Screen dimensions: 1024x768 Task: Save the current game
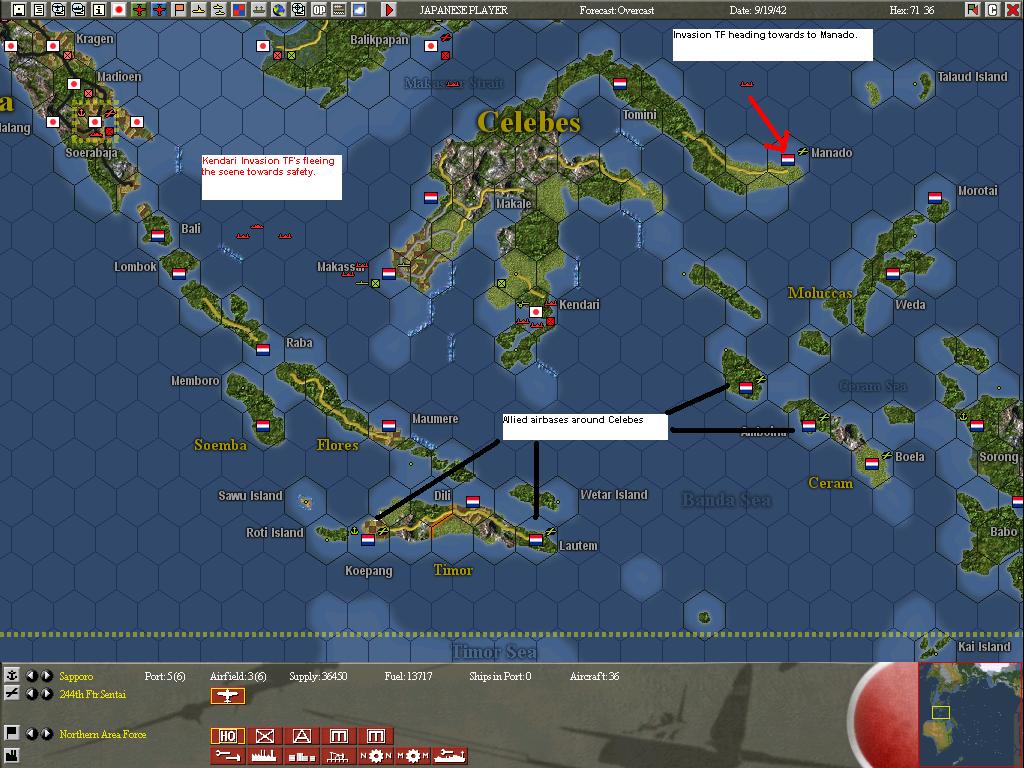pyautogui.click(x=19, y=8)
